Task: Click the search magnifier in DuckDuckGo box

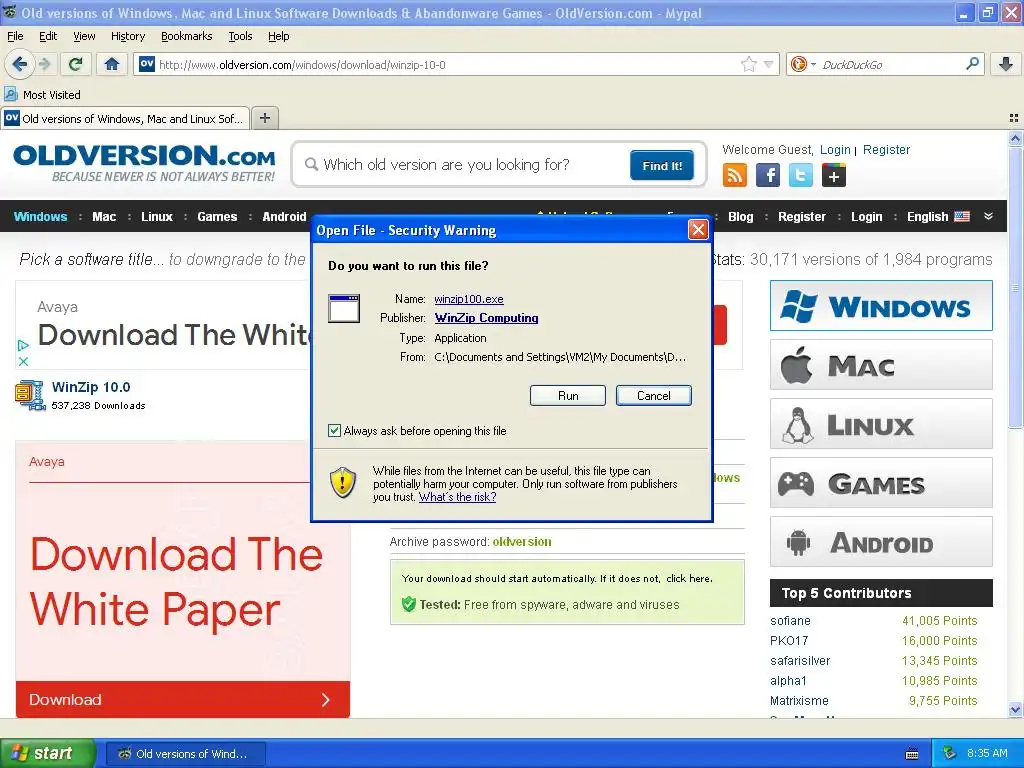Action: pos(972,64)
